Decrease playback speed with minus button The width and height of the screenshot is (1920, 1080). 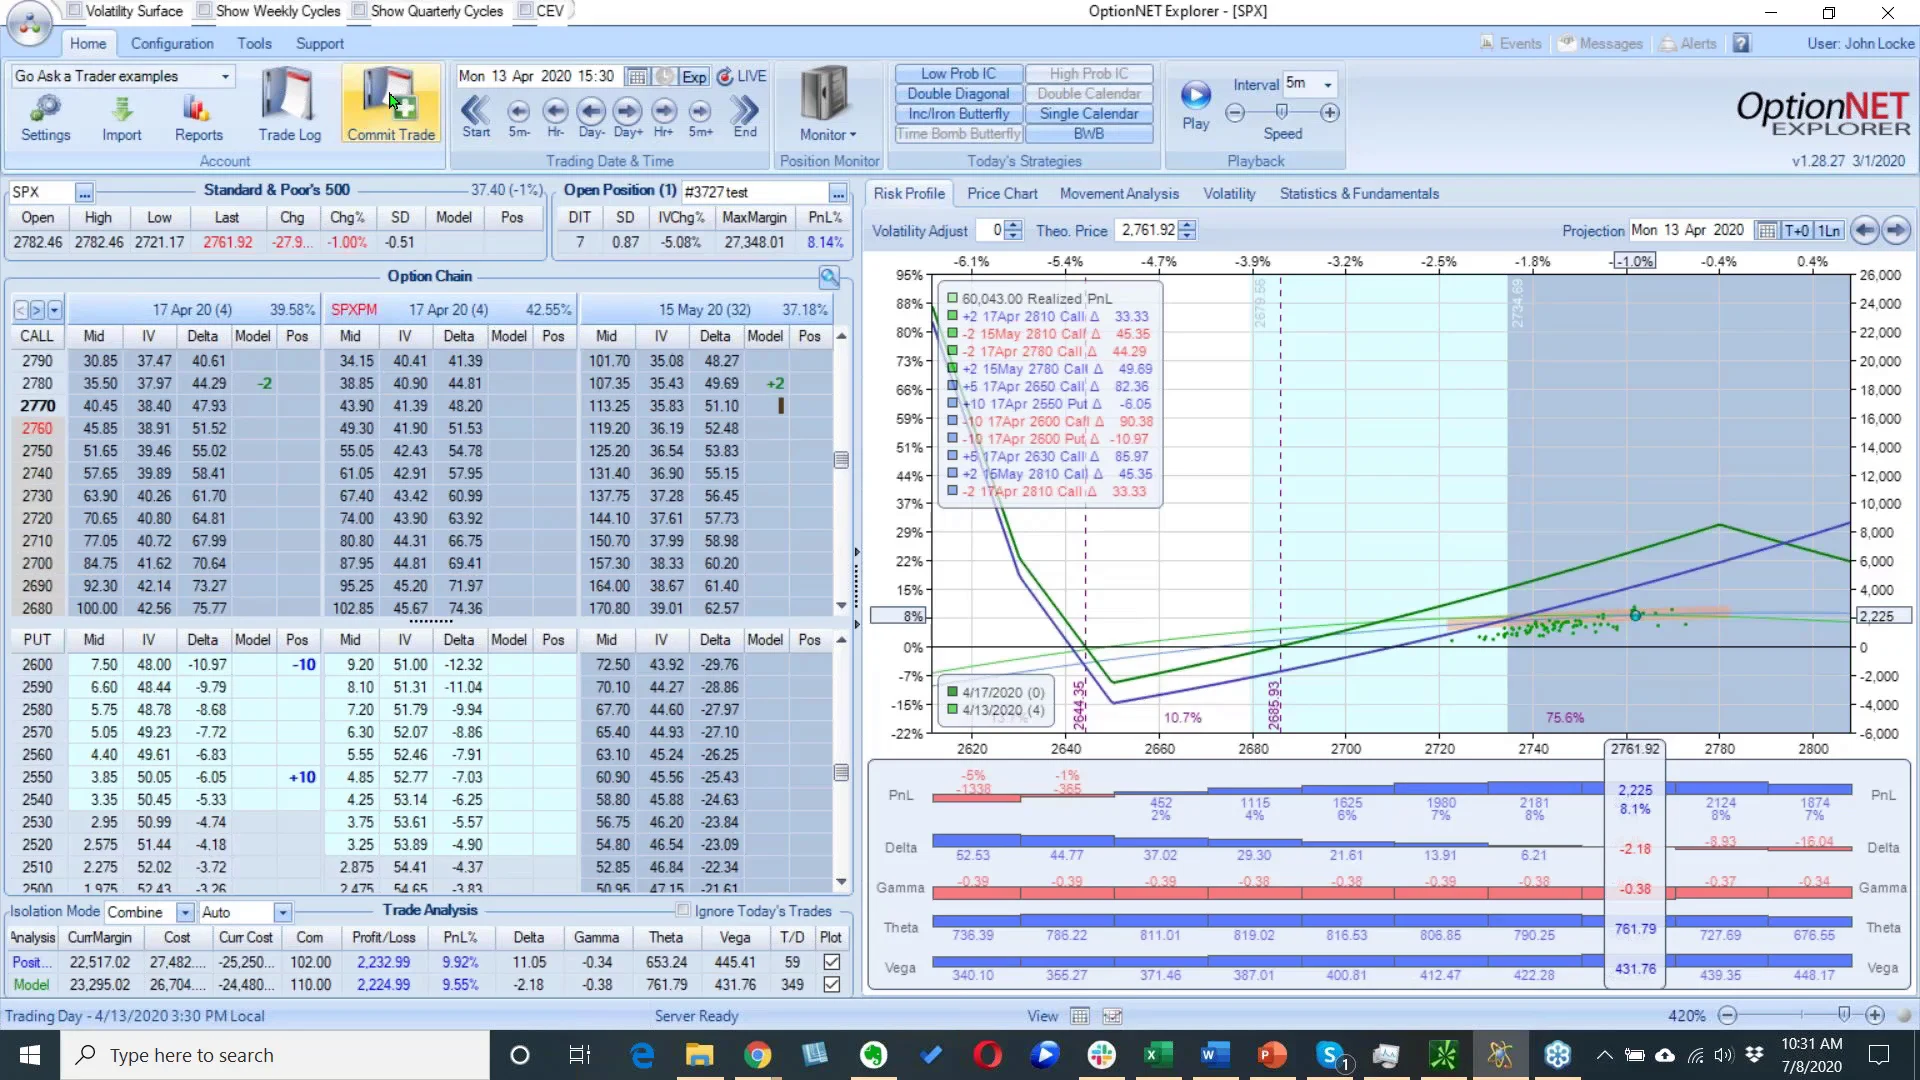(1235, 113)
